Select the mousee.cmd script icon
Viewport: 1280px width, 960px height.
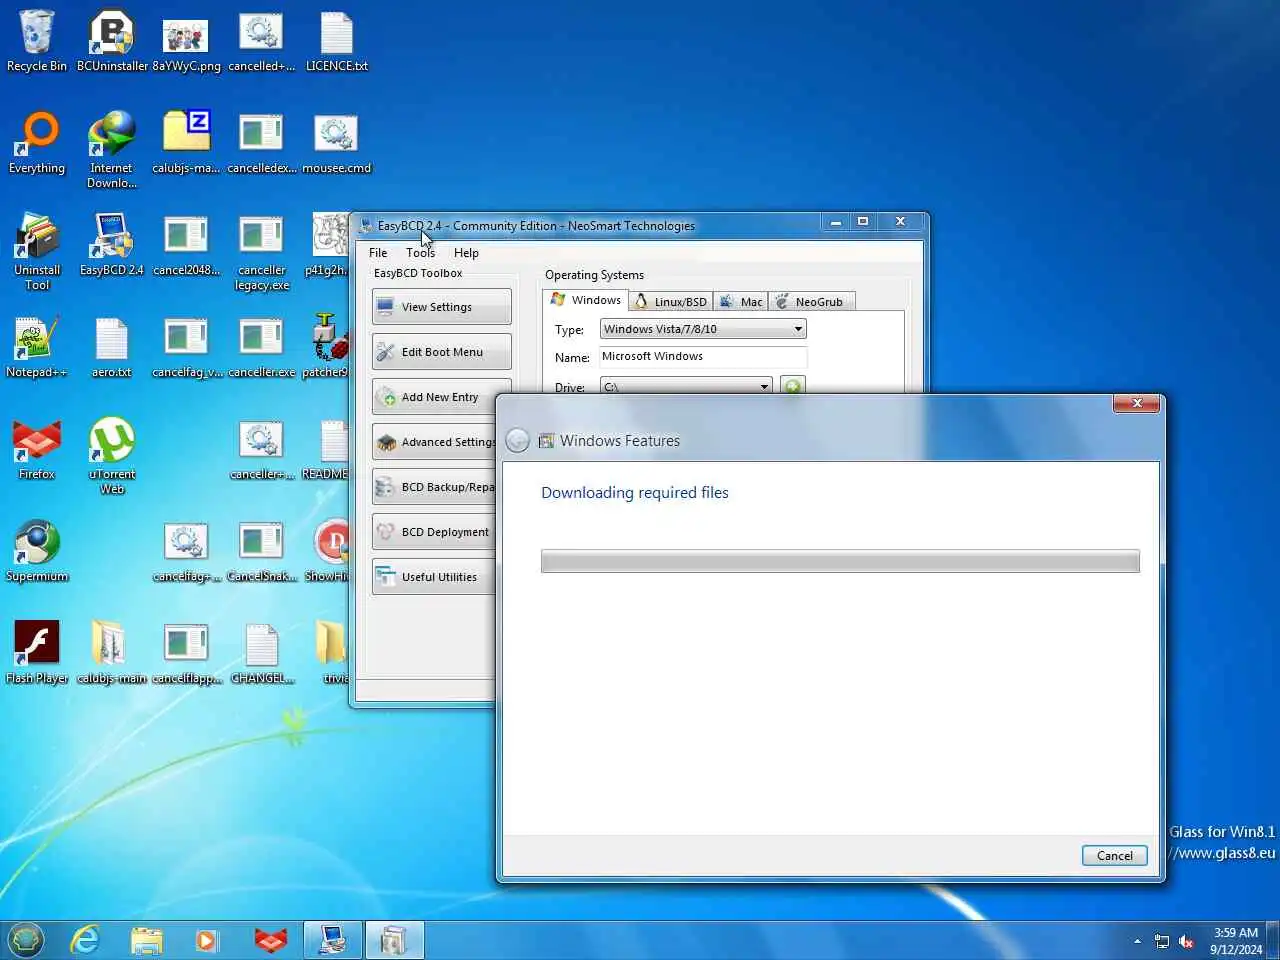click(x=336, y=143)
